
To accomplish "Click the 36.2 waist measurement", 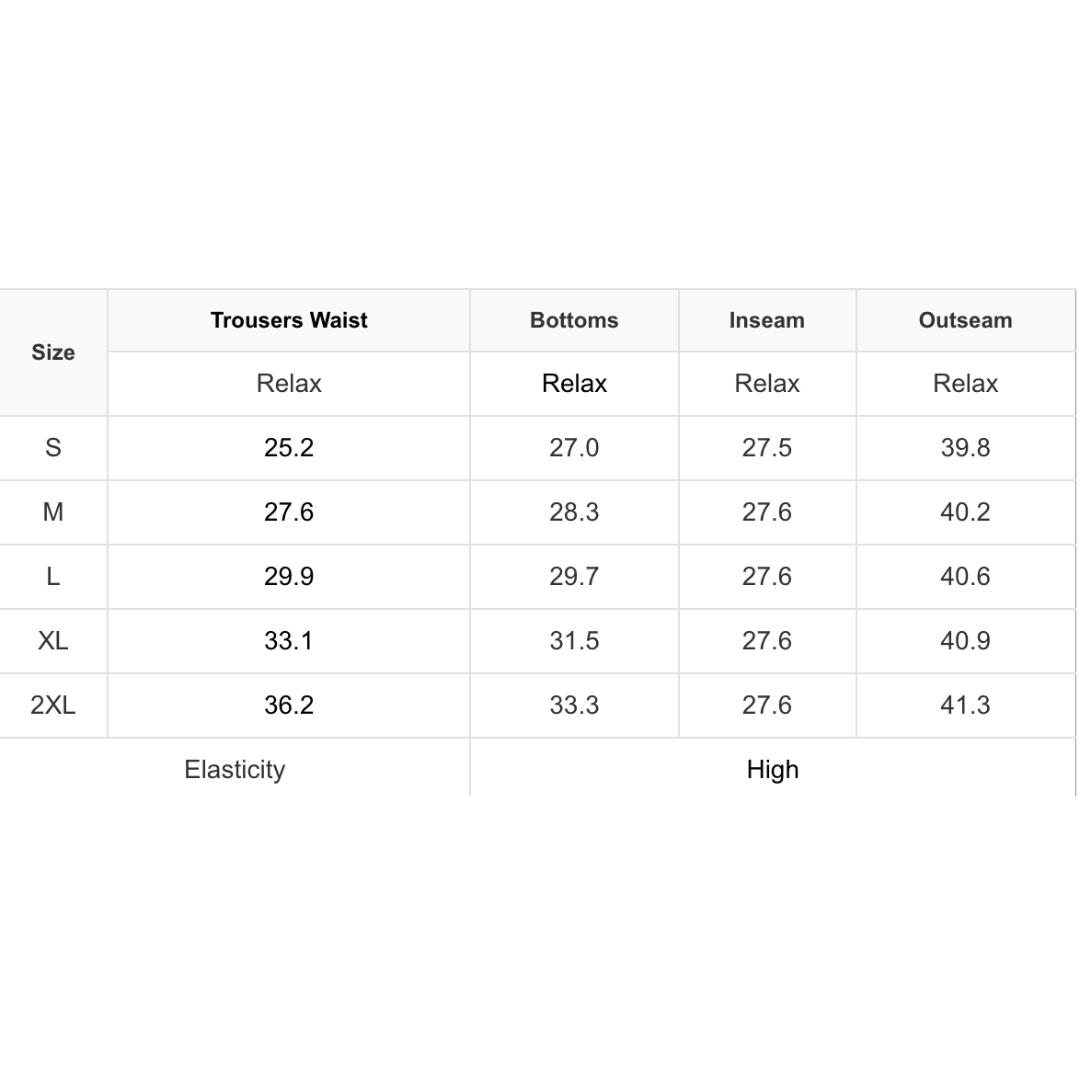I will click(x=289, y=705).
